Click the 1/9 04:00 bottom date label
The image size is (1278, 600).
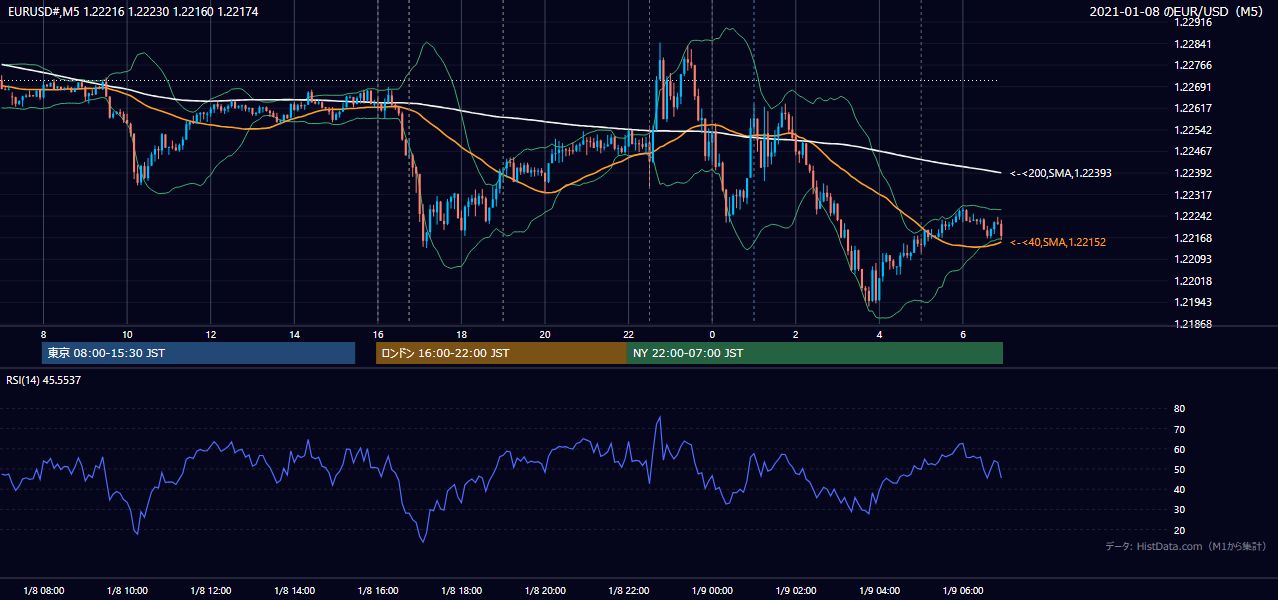879,591
